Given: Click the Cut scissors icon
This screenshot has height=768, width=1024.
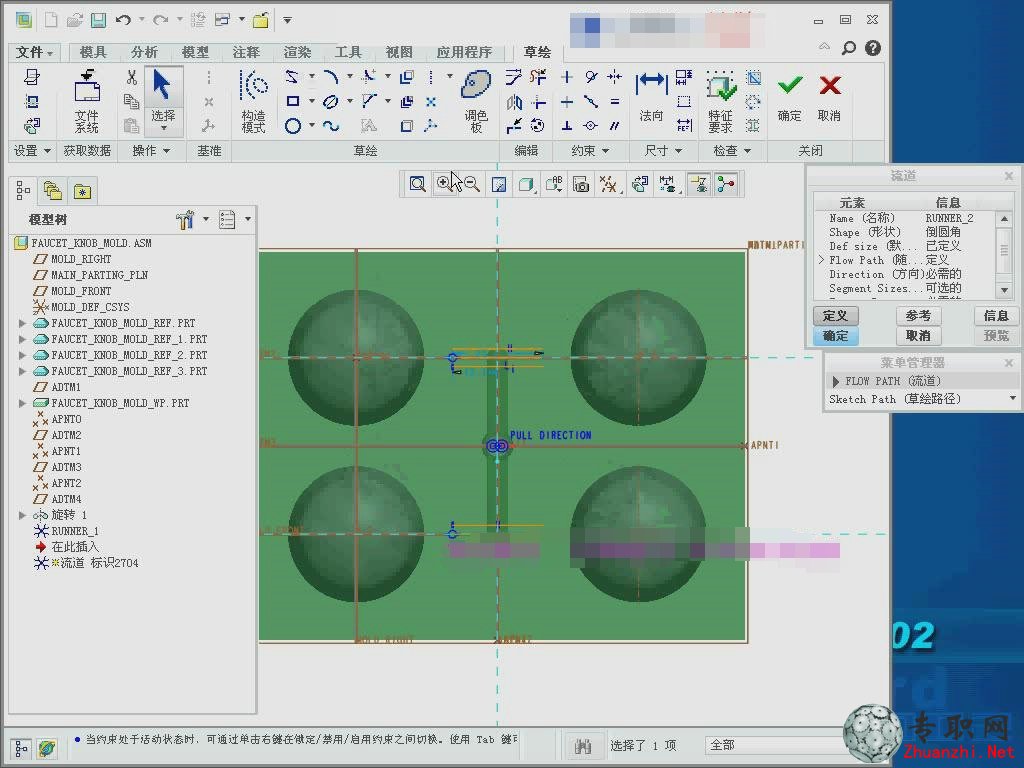Looking at the screenshot, I should point(131,77).
